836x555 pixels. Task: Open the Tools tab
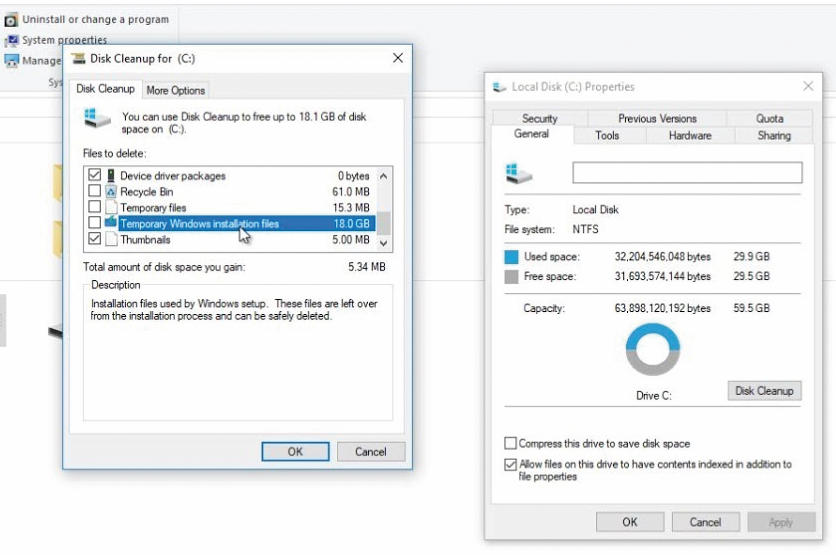607,135
